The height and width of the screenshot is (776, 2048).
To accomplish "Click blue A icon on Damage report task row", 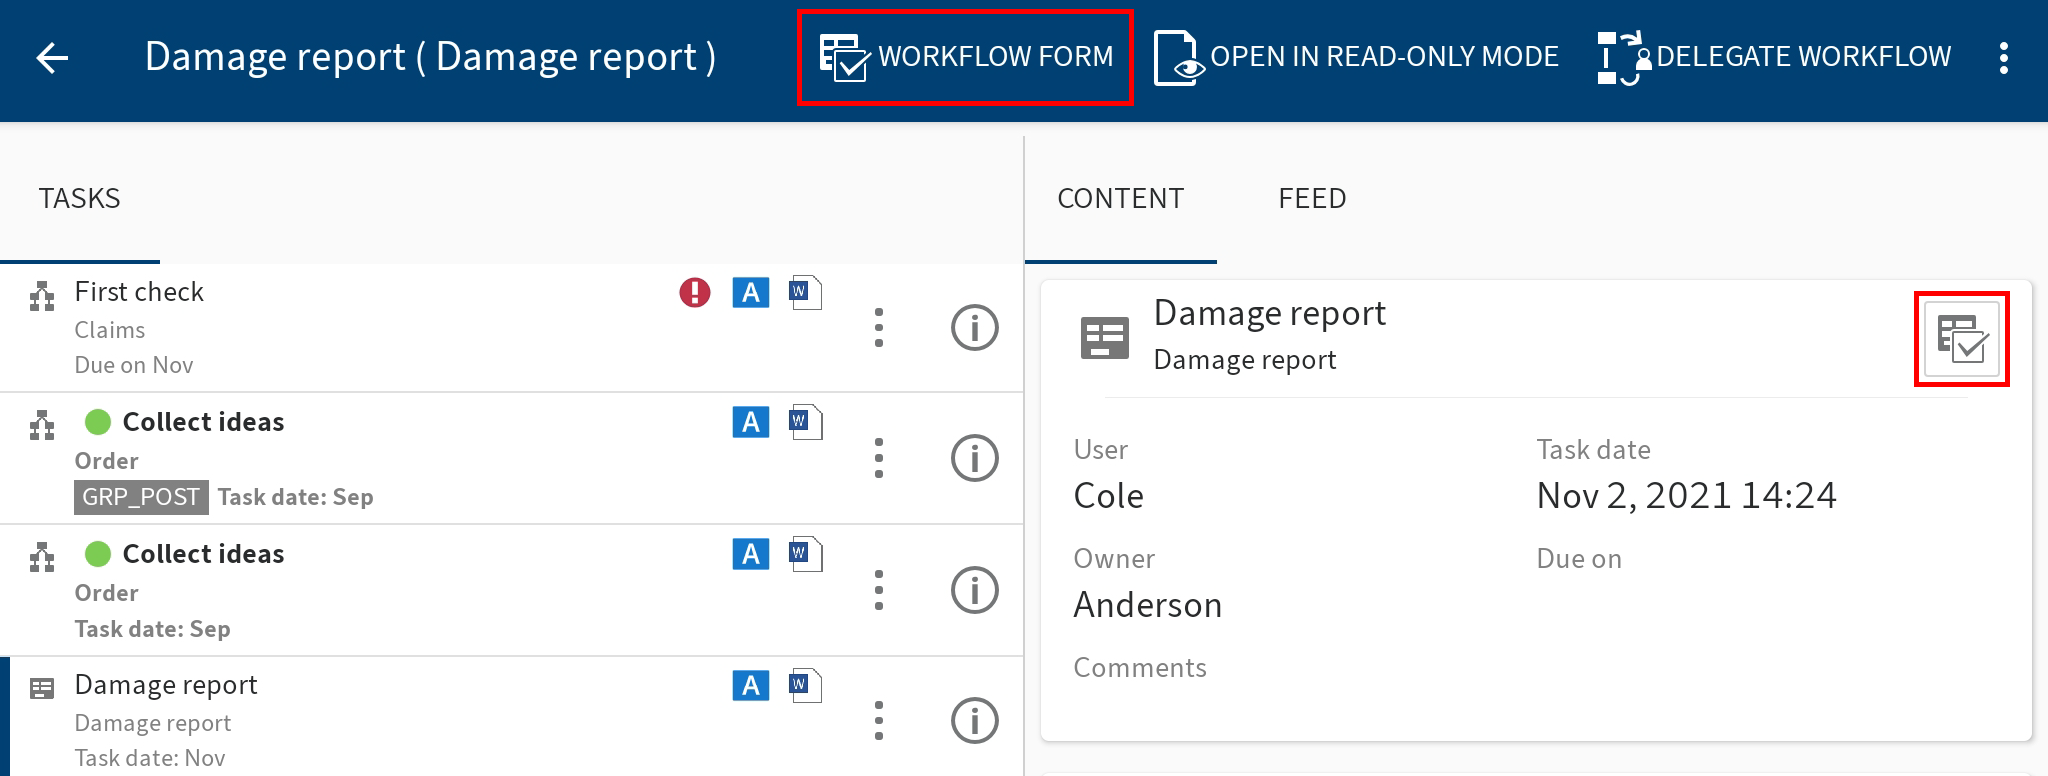I will coord(751,686).
